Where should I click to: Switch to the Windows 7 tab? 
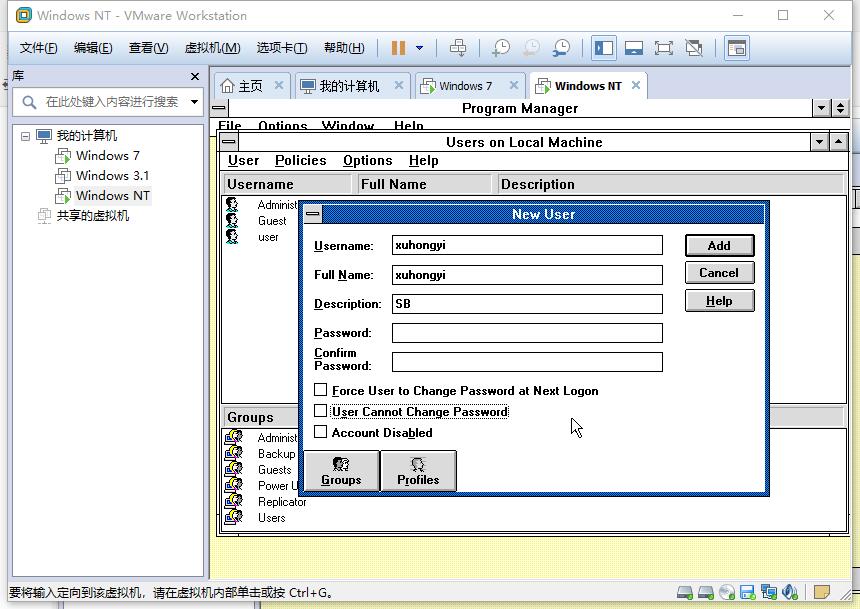465,86
